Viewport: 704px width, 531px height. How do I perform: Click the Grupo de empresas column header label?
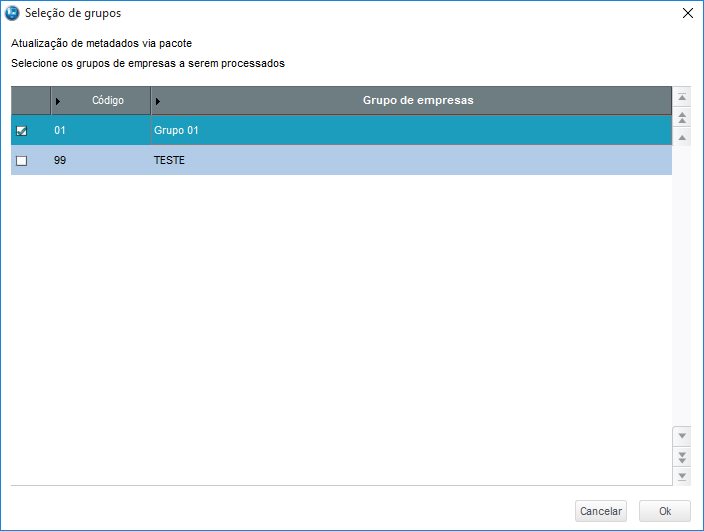[418, 100]
